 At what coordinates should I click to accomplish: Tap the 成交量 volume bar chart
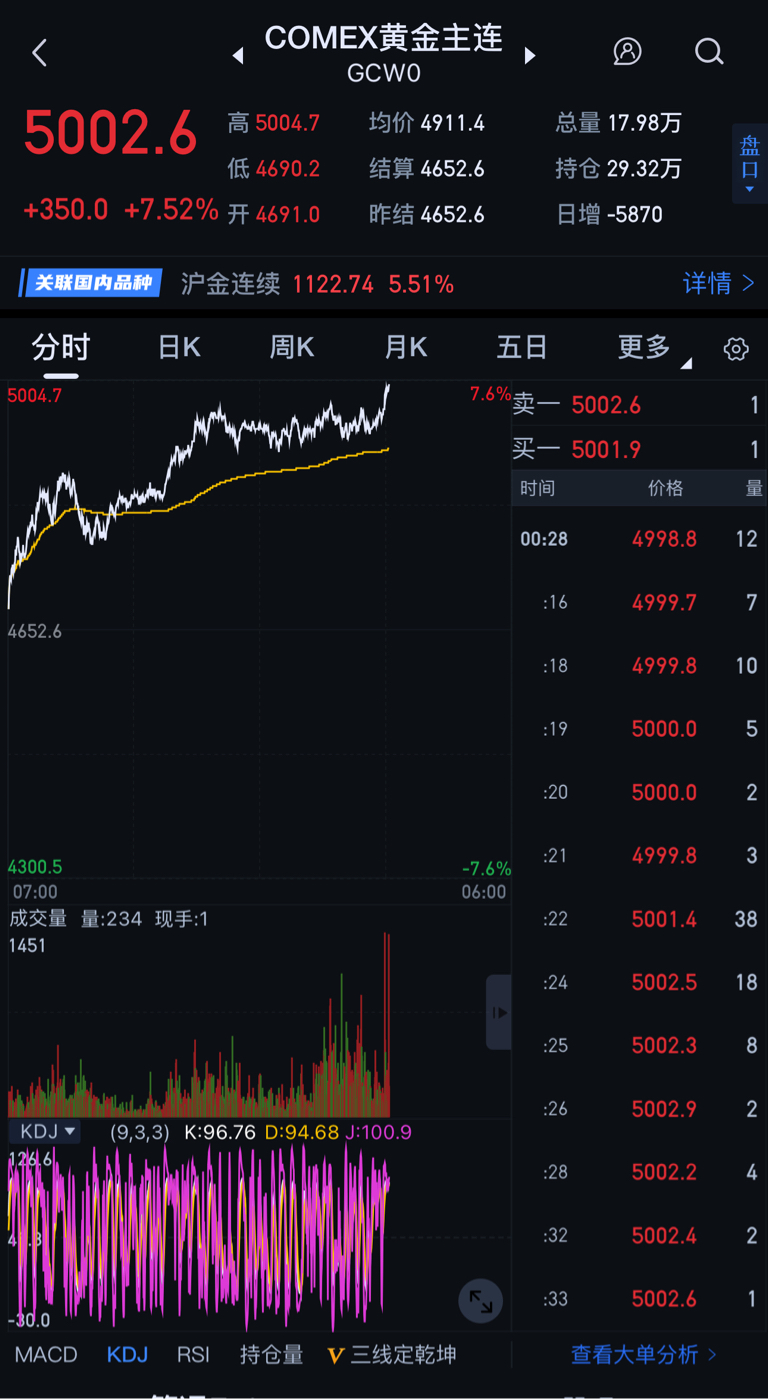point(259,1025)
